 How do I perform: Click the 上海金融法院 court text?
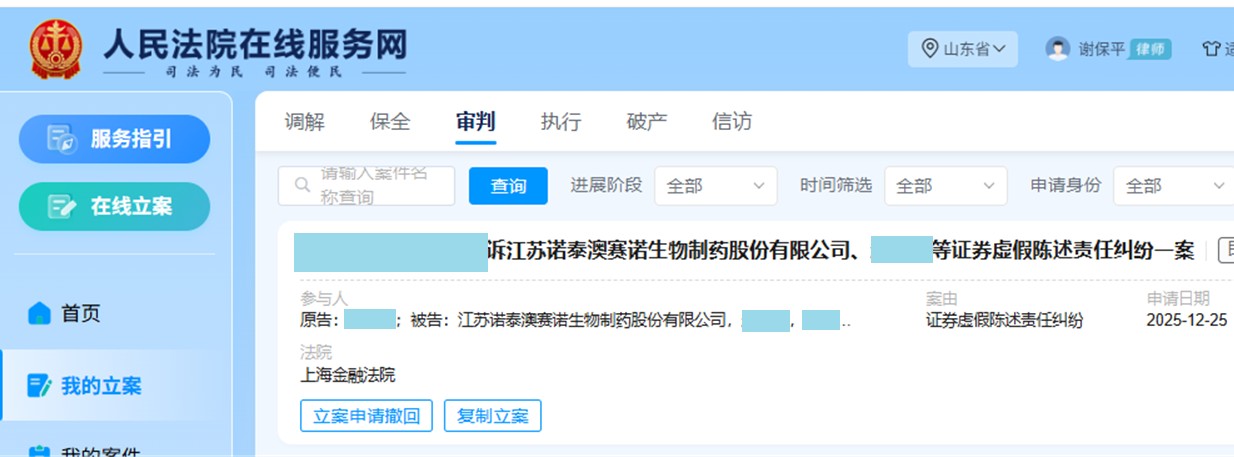coord(348,375)
